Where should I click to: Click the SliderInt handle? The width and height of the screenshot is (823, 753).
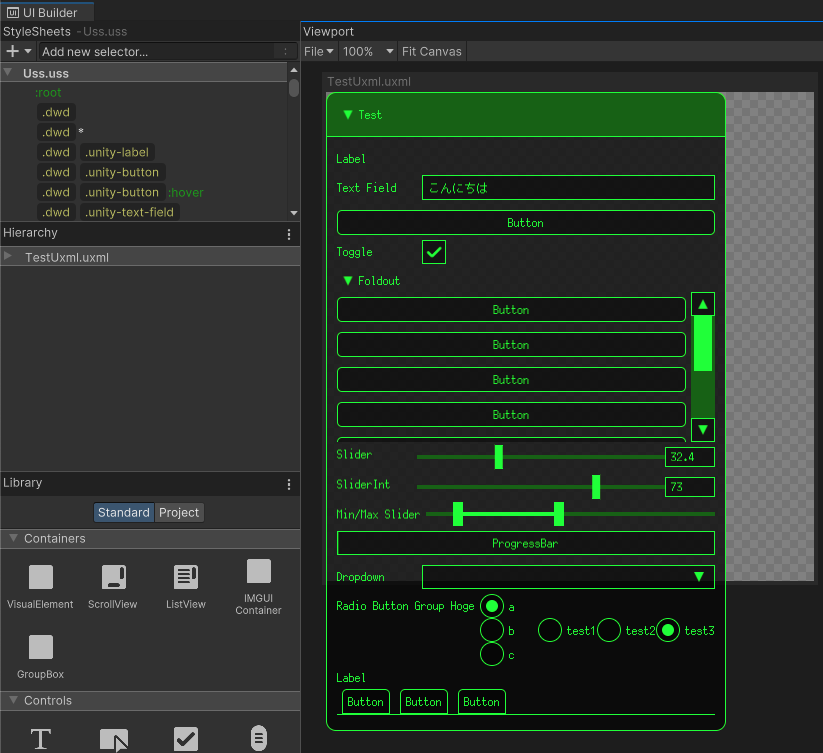click(596, 487)
